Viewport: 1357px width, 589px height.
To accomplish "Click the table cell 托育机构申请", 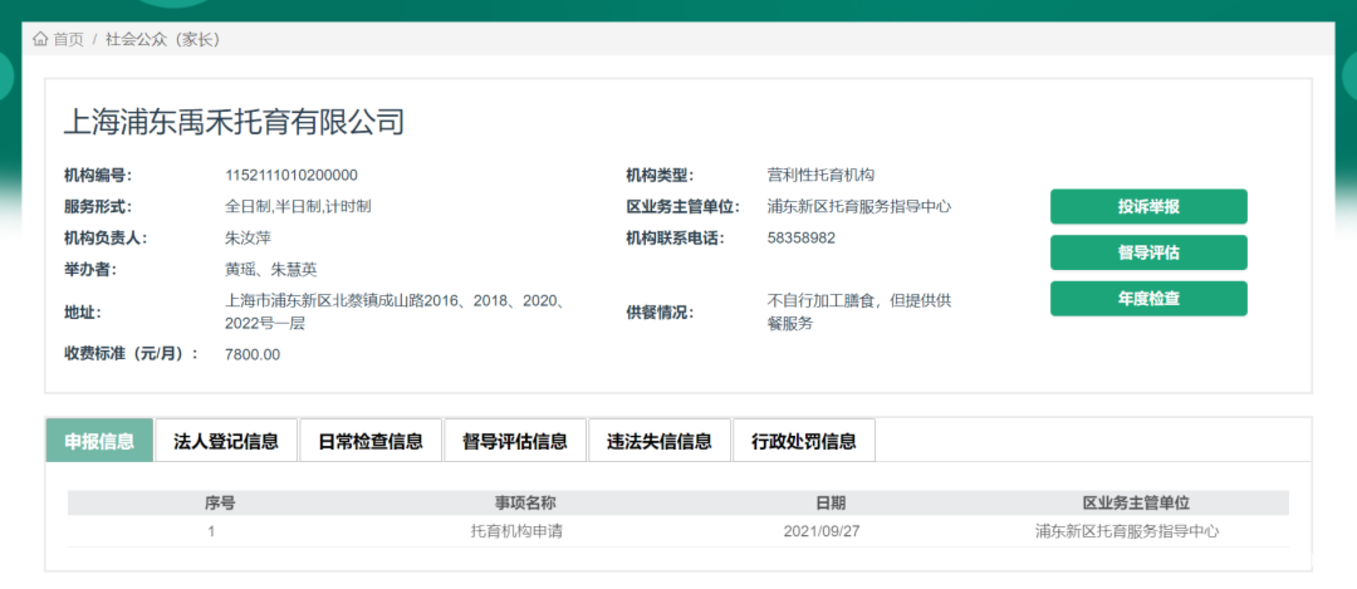I will [517, 531].
